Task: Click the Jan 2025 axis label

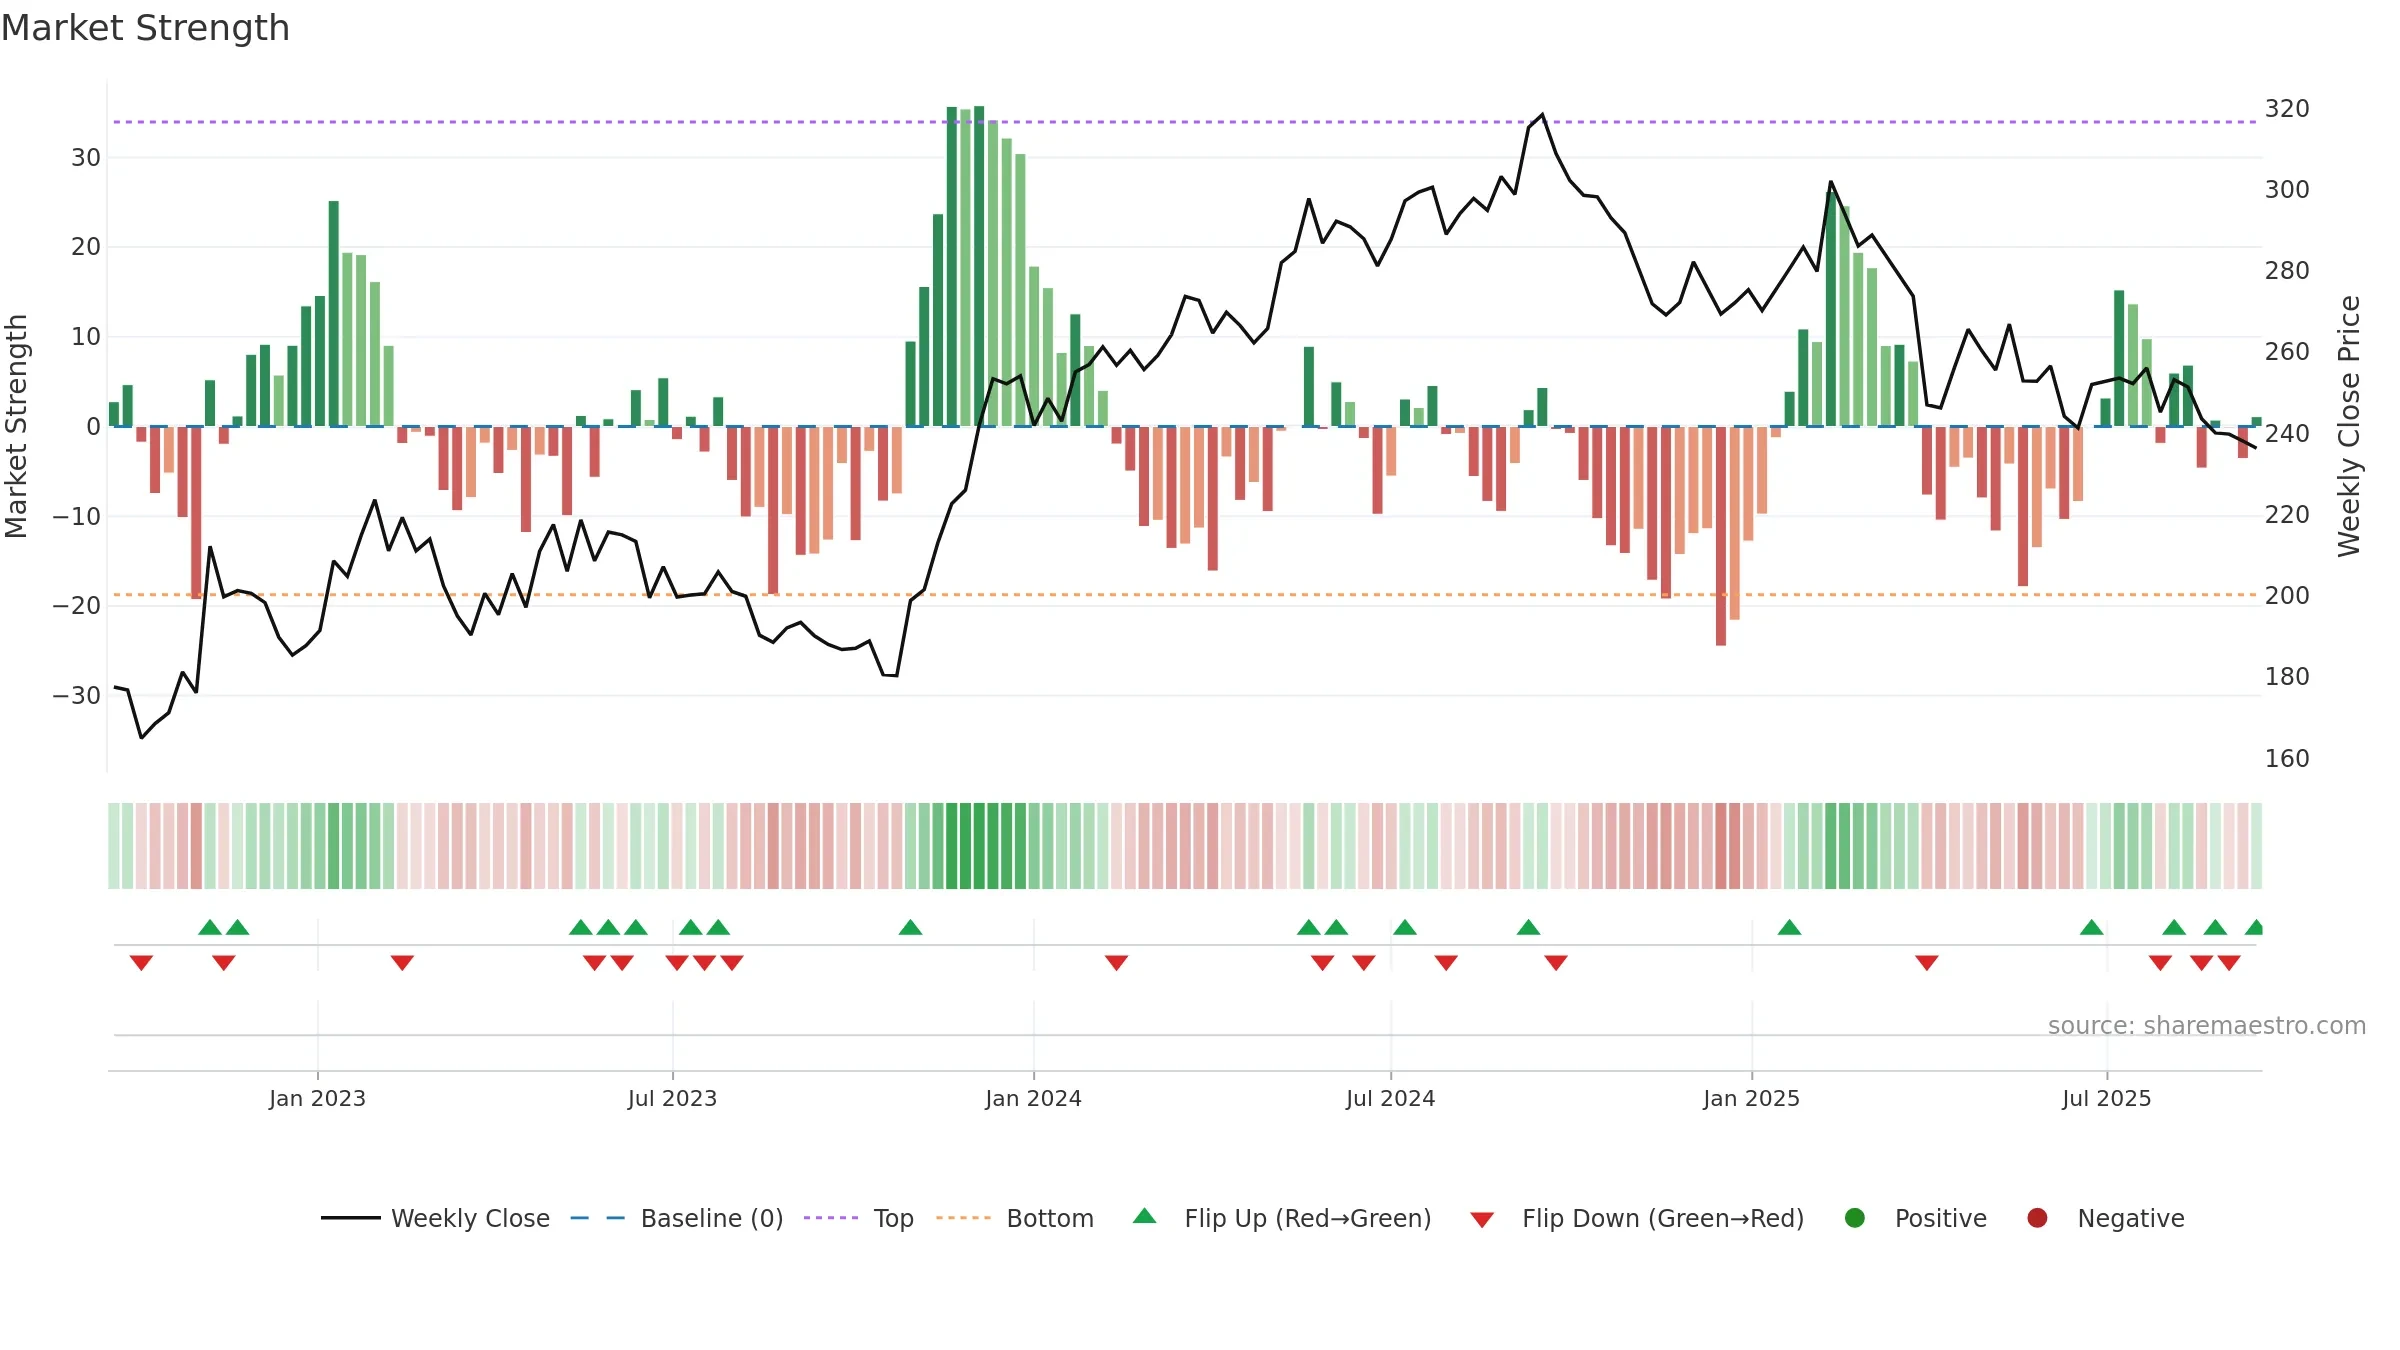Action: 1751,1098
